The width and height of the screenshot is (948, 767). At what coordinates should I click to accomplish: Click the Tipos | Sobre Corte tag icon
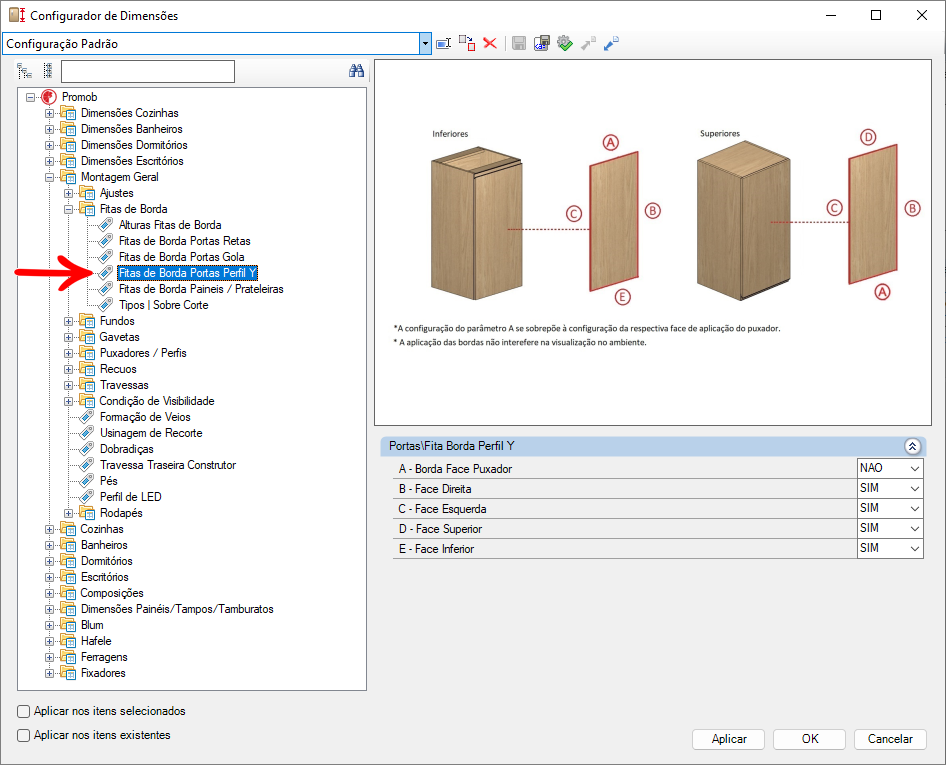tap(106, 305)
